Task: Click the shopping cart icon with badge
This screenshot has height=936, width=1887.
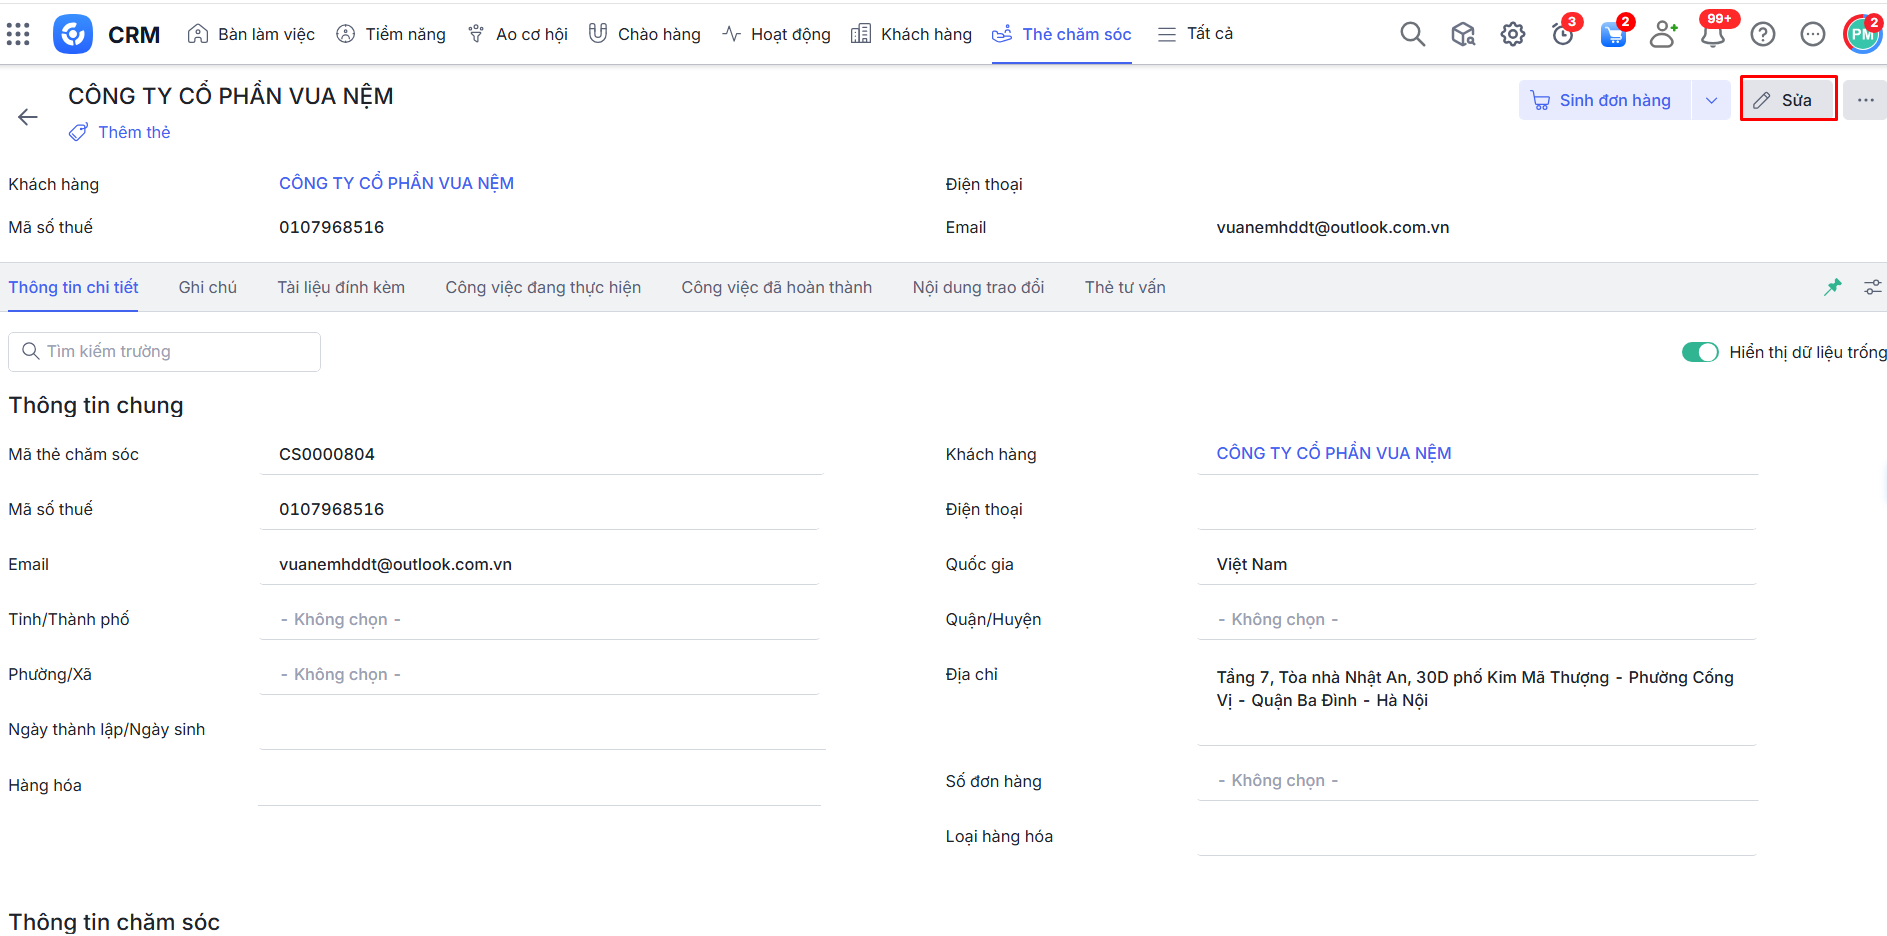Action: pos(1612,35)
